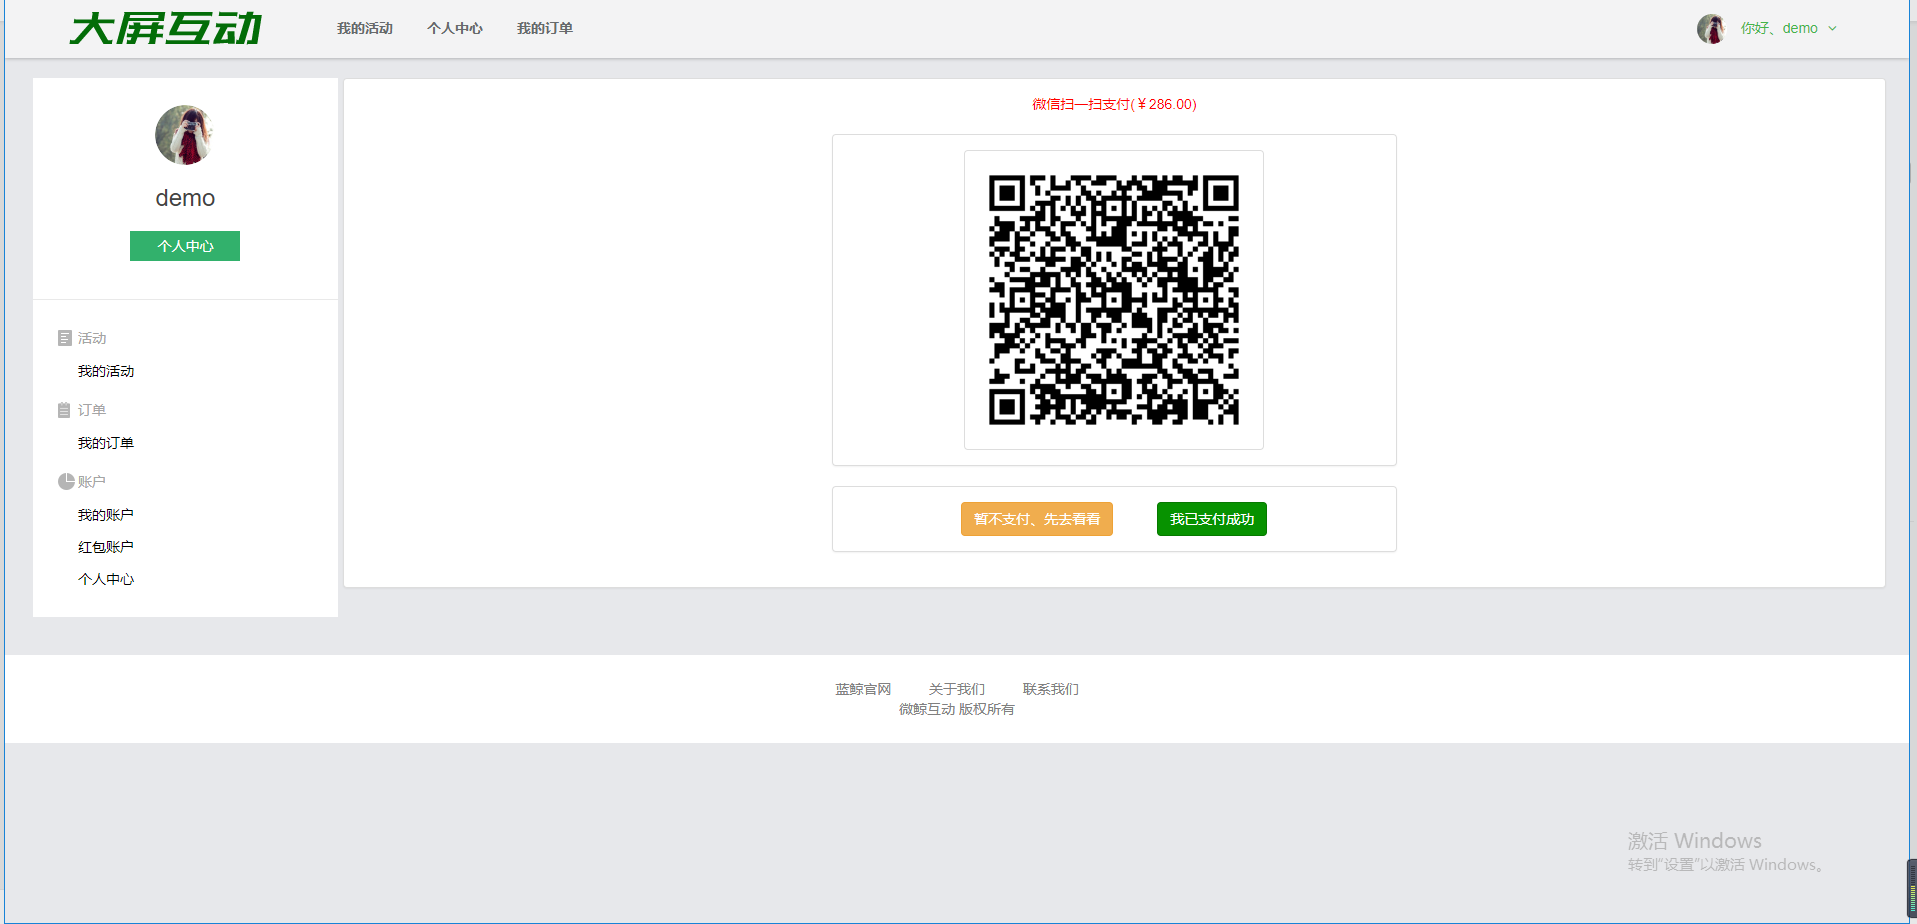Open 红包账户 in the sidebar
The width and height of the screenshot is (1917, 924).
point(106,547)
